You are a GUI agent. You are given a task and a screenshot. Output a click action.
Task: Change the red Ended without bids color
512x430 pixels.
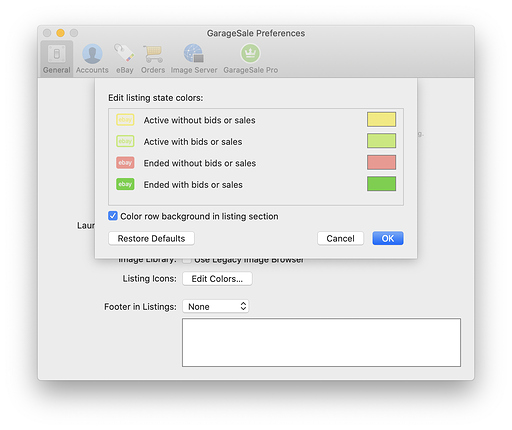381,162
